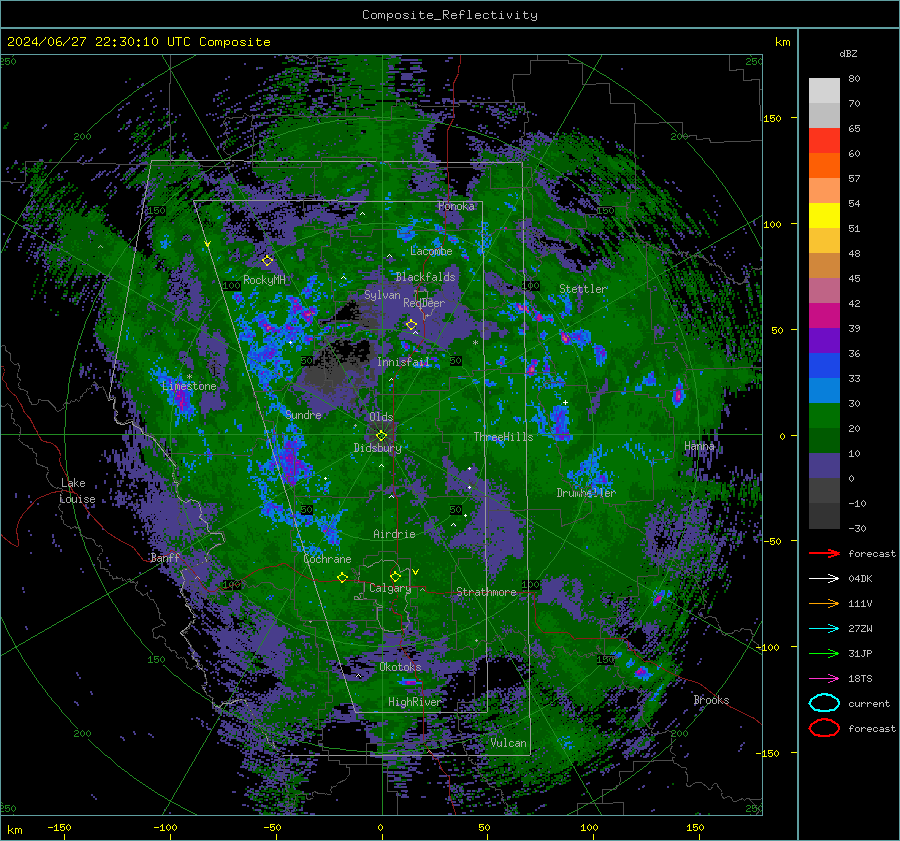
Task: Click the green 31JP arrow icon
Action: click(x=824, y=653)
